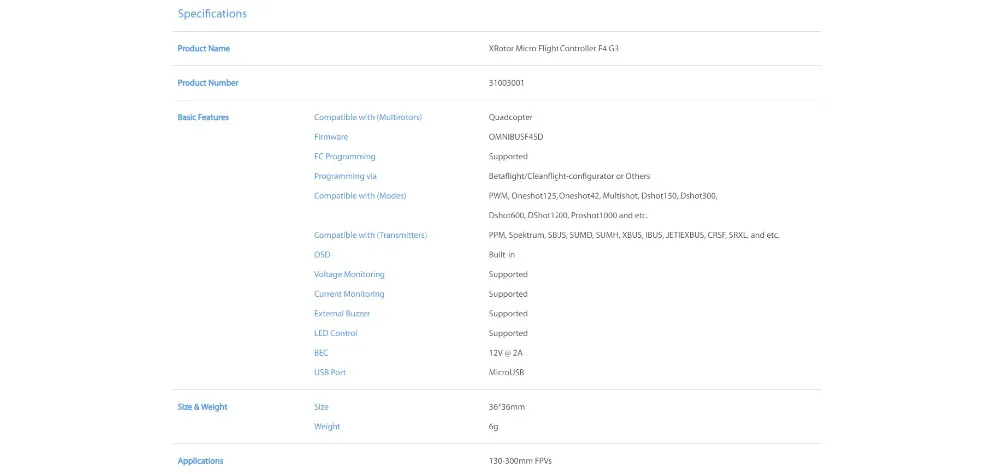Click Compatible with (Transmitters) label
The image size is (1000, 474).
371,235
